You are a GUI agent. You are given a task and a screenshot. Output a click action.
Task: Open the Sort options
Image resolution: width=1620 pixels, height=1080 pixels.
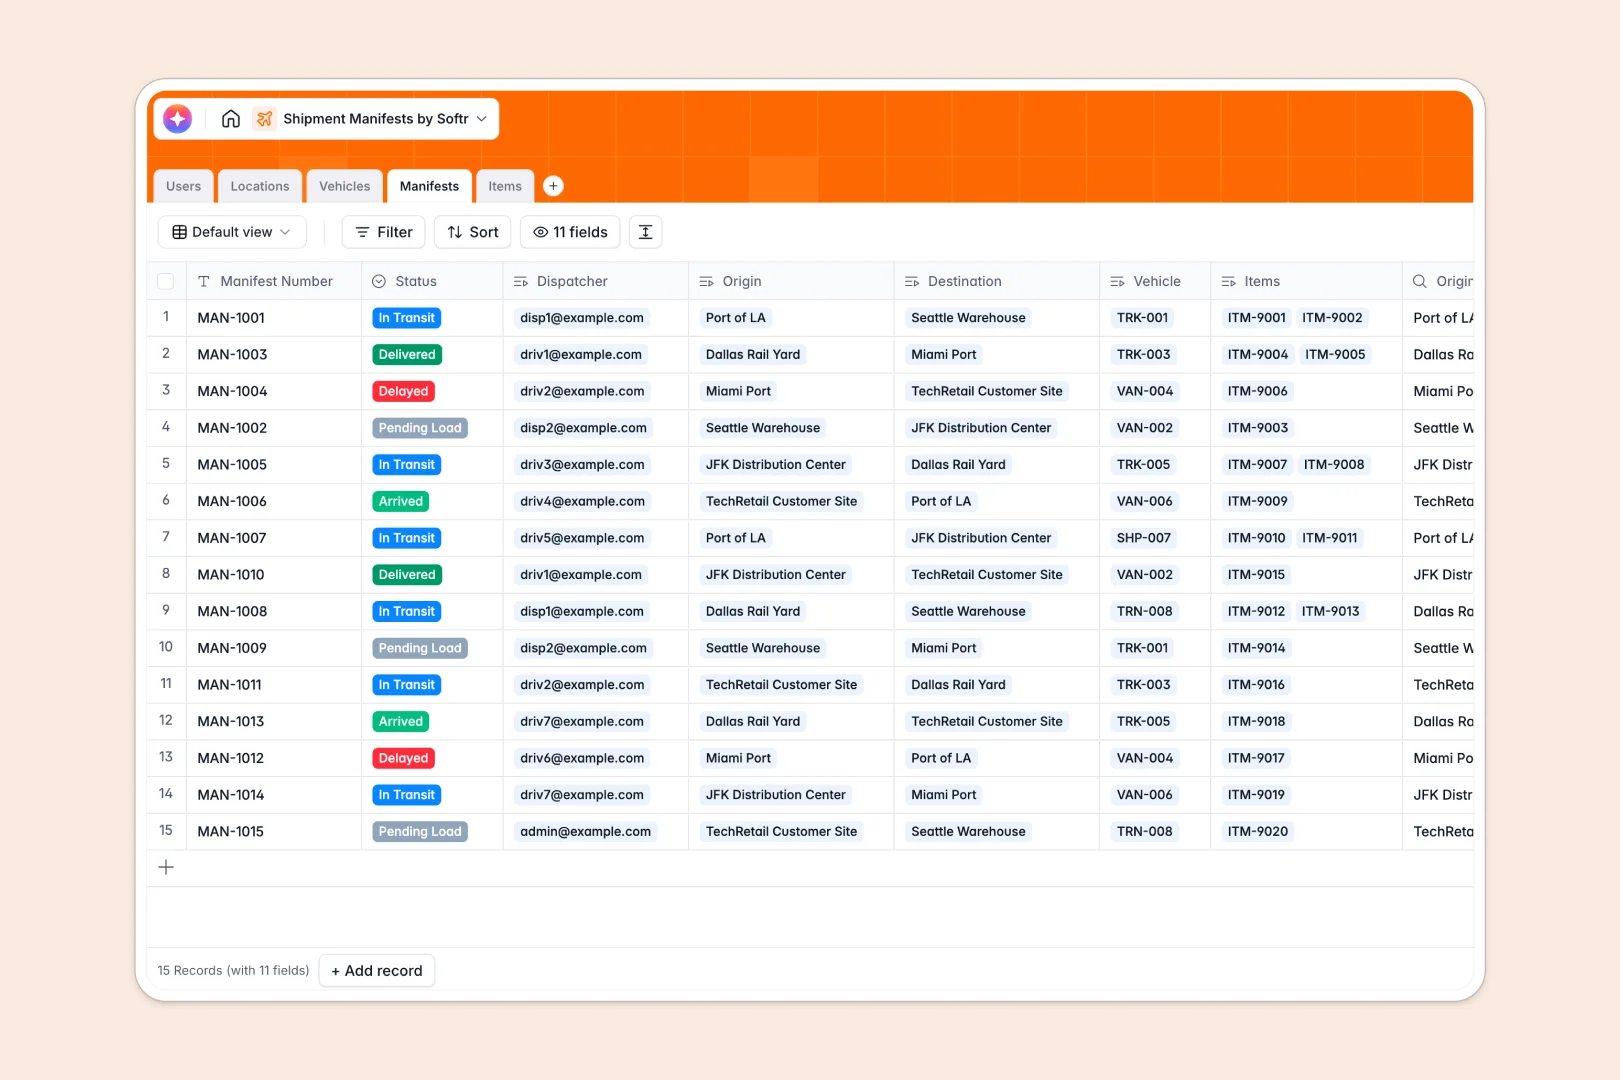pos(473,232)
